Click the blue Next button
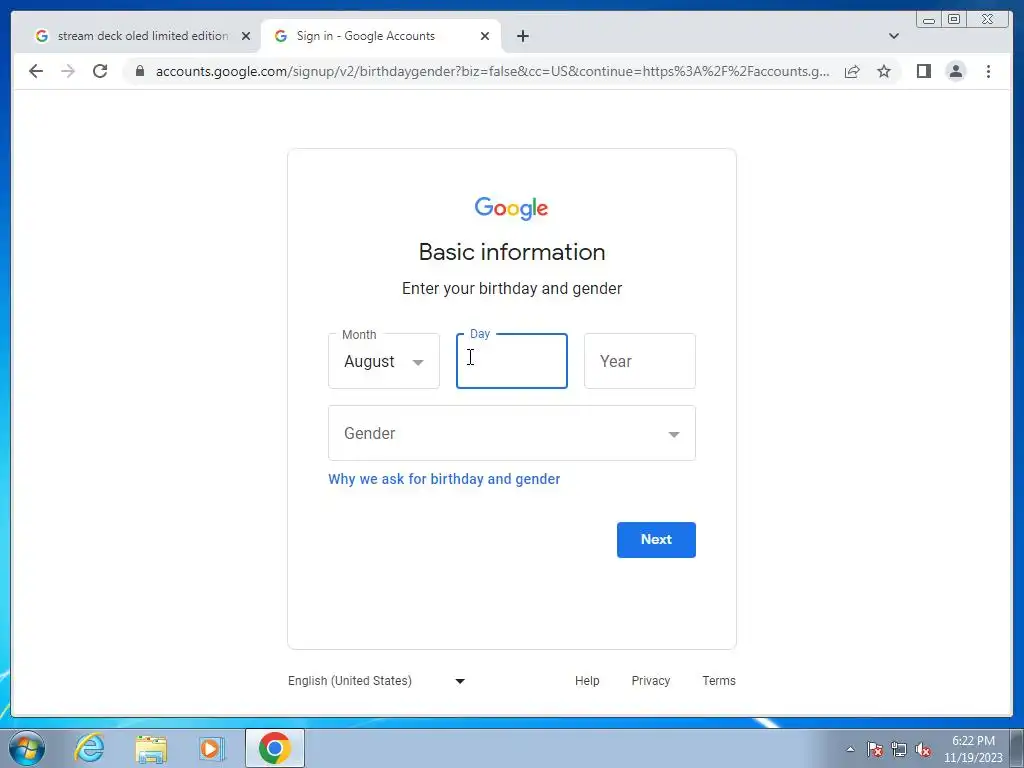Viewport: 1024px width, 768px height. [656, 539]
